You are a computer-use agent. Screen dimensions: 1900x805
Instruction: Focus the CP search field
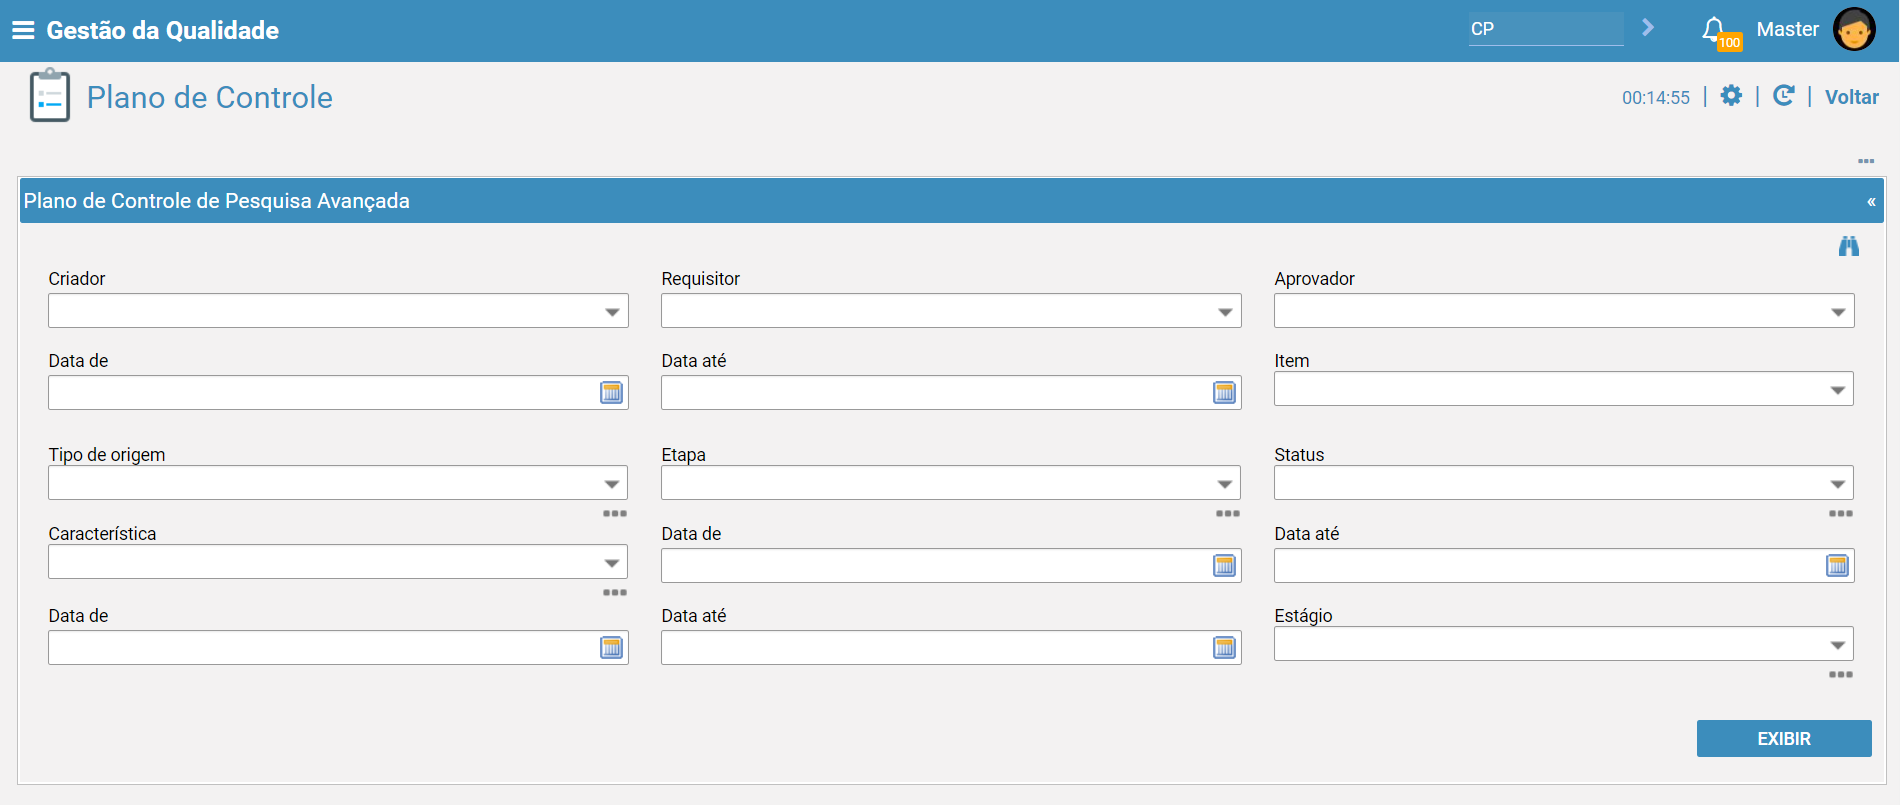pos(1546,29)
